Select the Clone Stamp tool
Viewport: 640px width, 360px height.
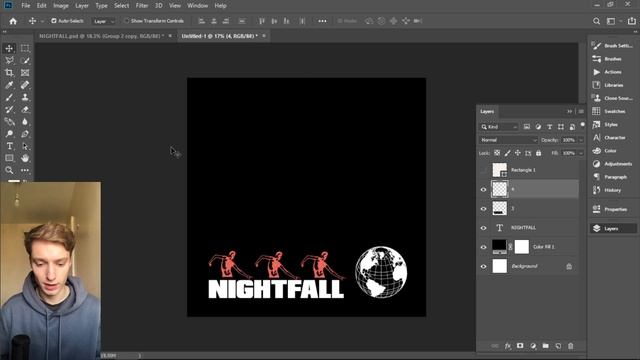tap(25, 97)
